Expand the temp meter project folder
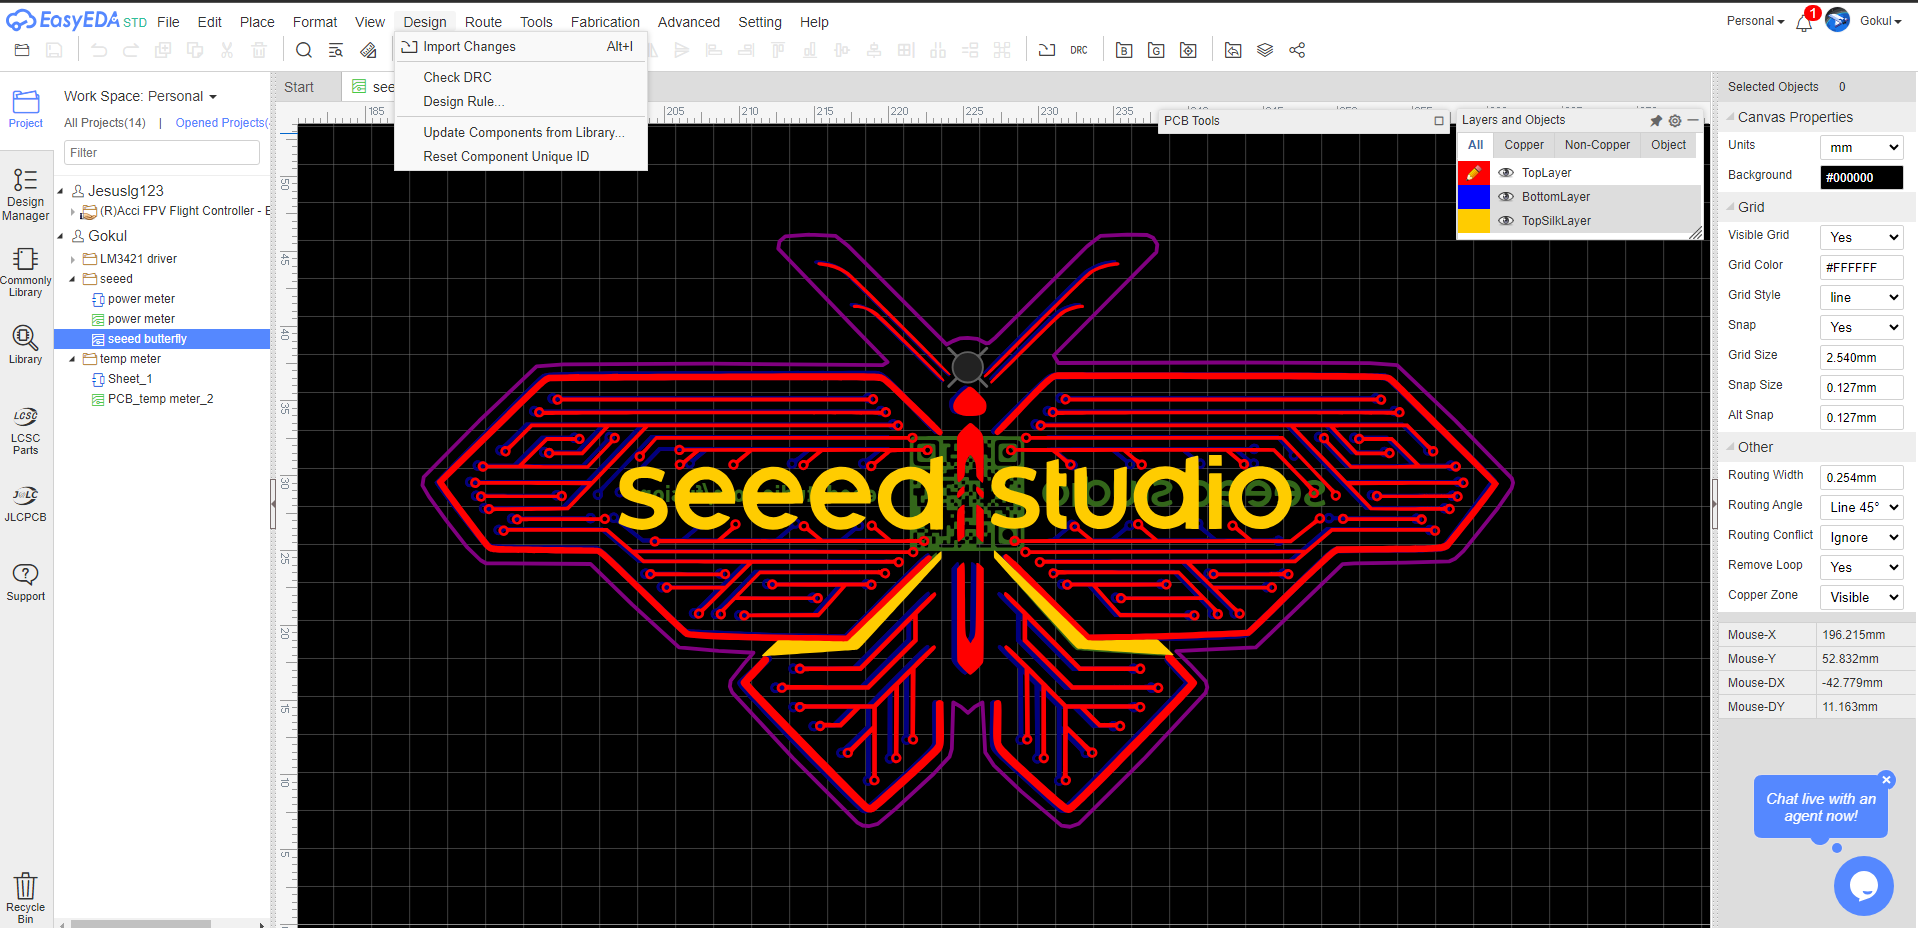The image size is (1918, 928). [71, 358]
